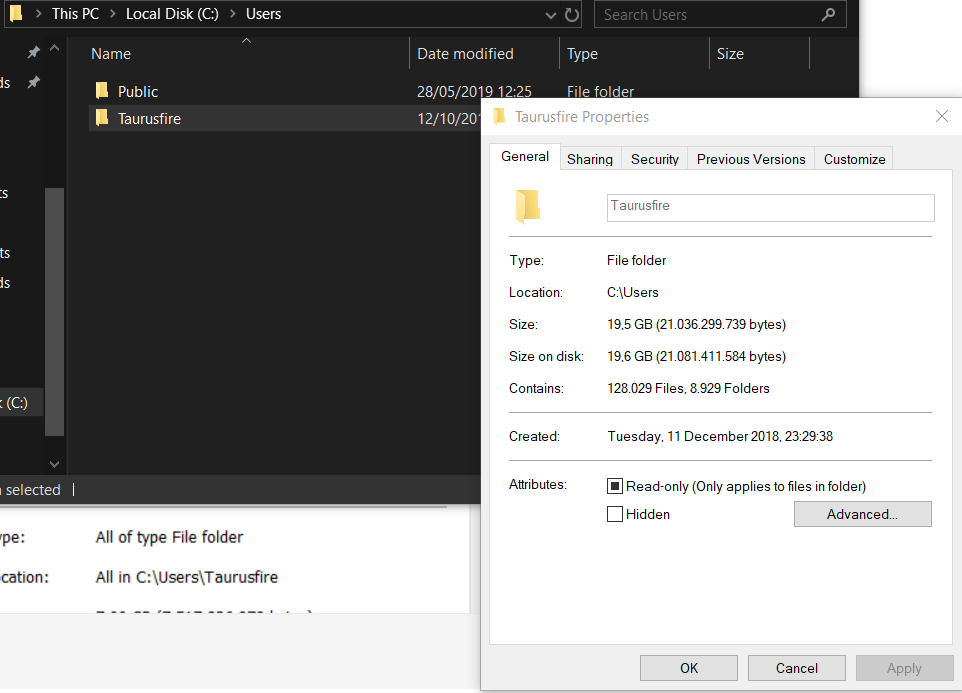Enable the Hidden attribute checkbox

point(615,514)
